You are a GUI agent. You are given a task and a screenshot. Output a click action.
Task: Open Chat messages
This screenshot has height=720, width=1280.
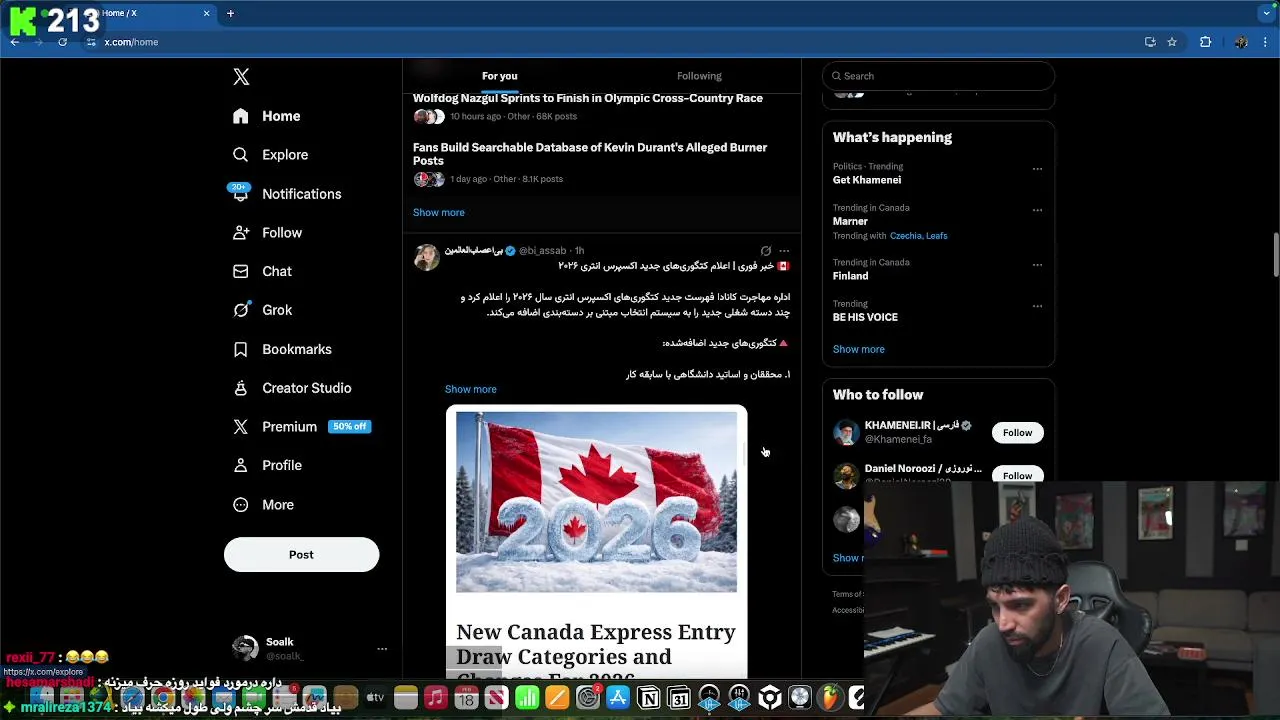(x=262, y=271)
